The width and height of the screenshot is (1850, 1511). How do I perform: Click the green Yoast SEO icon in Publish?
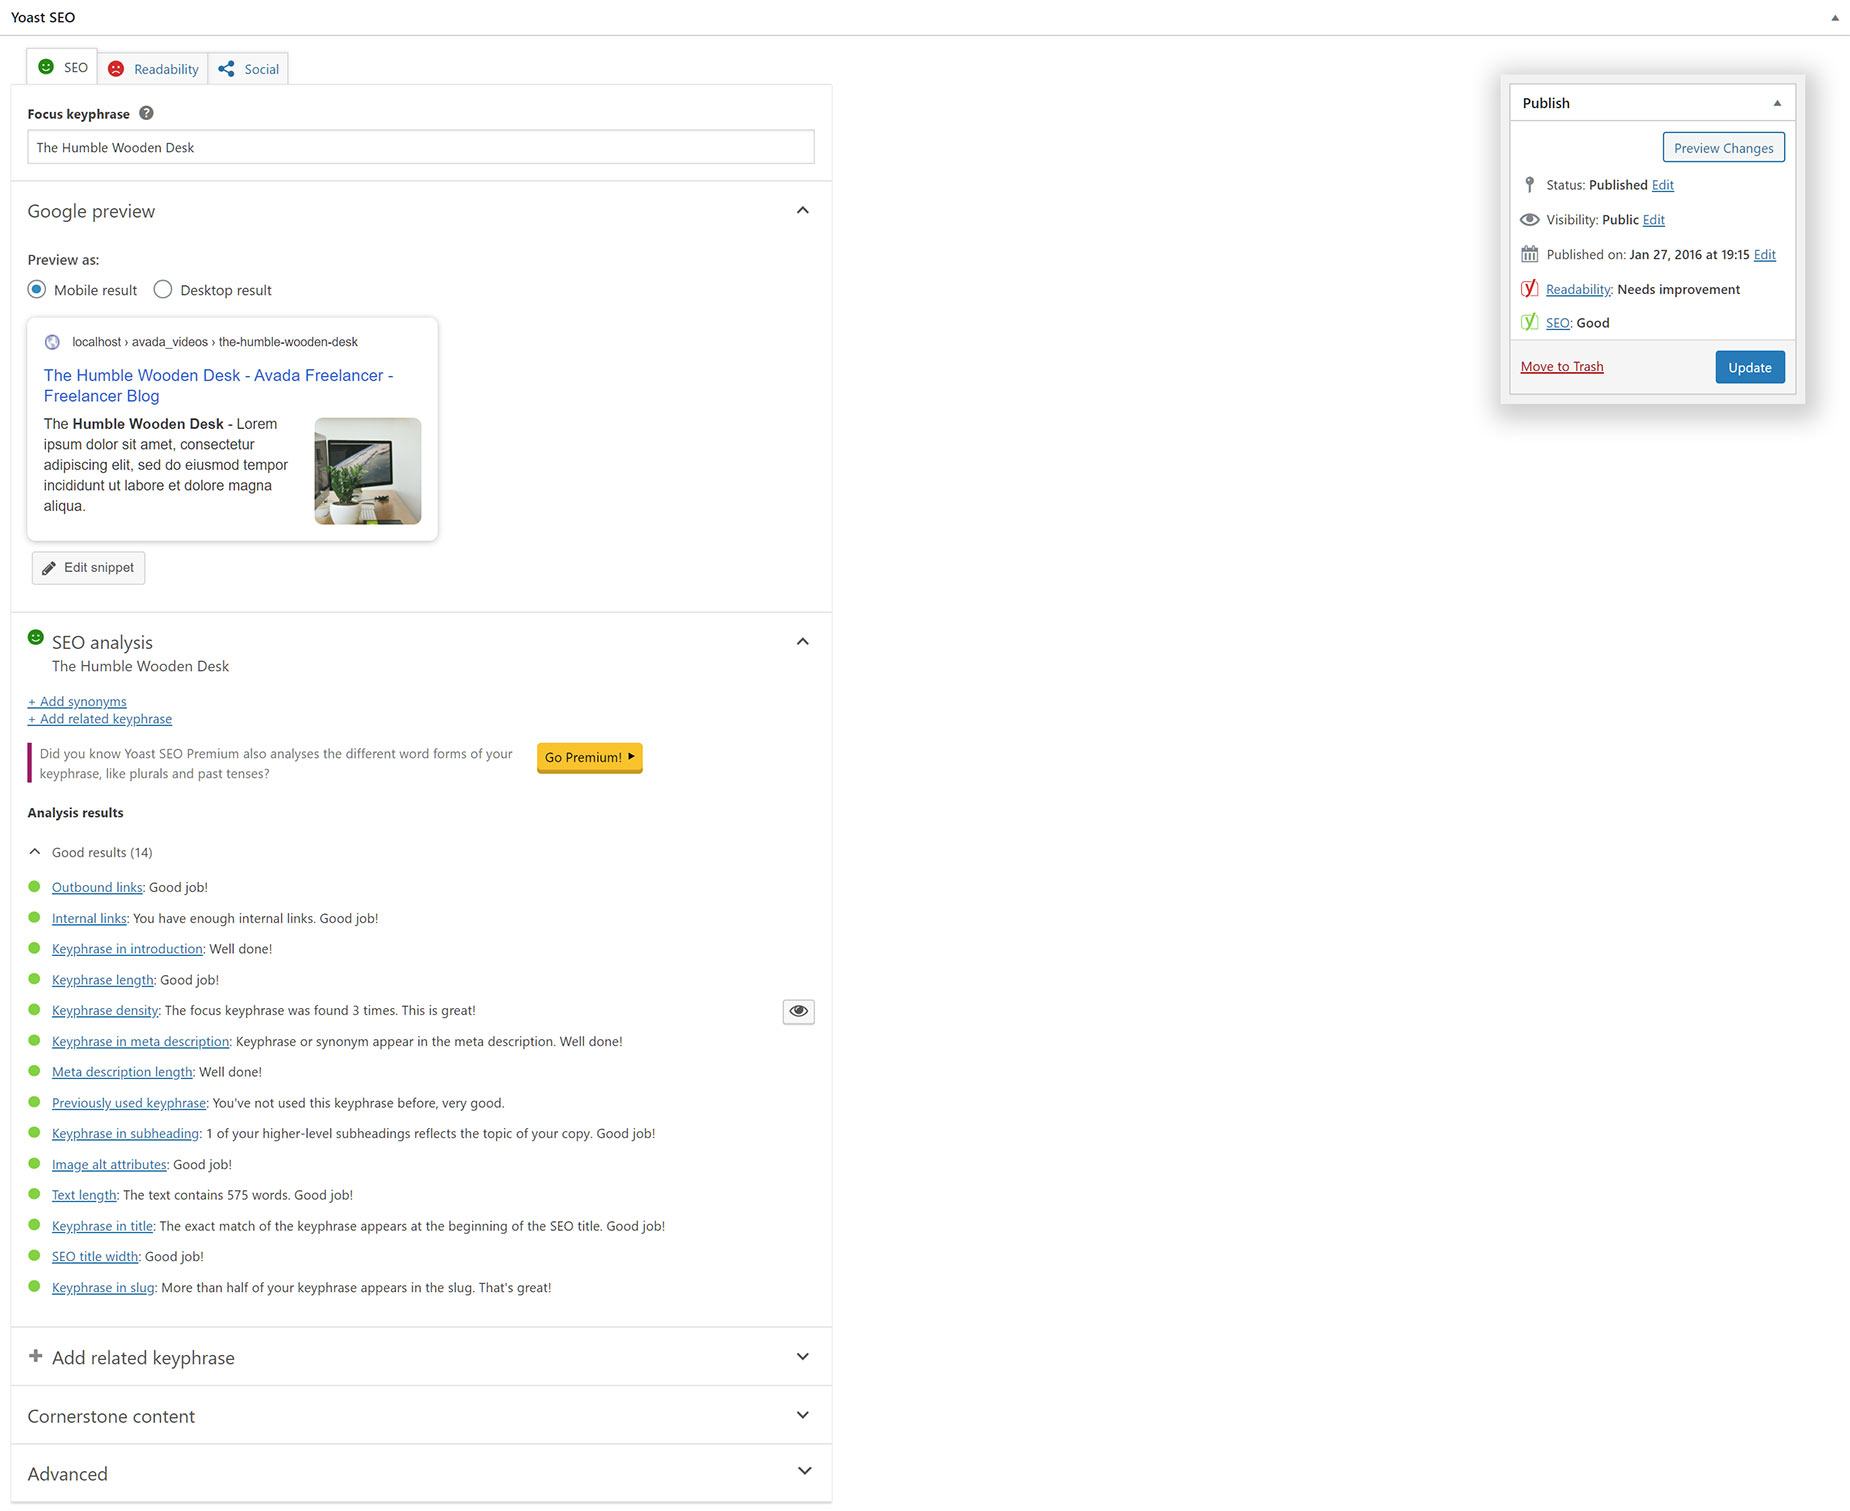pyautogui.click(x=1529, y=322)
